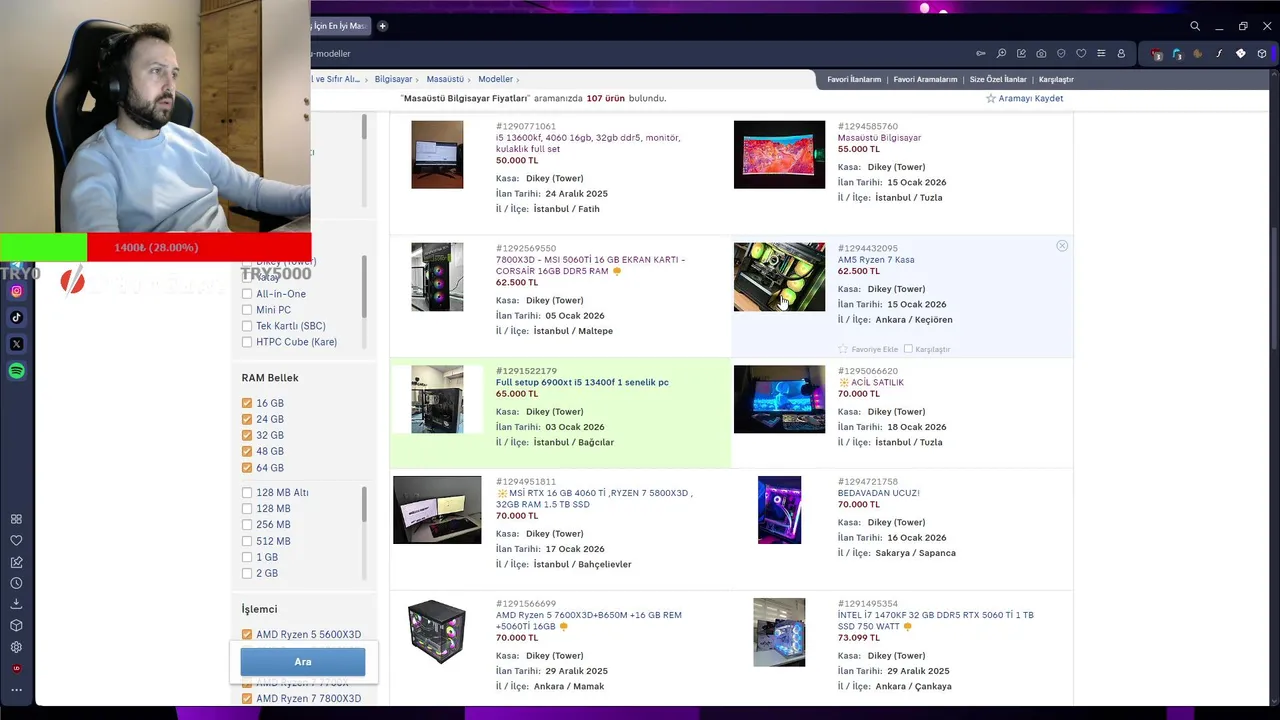This screenshot has height=720, width=1280.
Task: Open Favori Aramalarım menu item
Action: pyautogui.click(x=925, y=79)
